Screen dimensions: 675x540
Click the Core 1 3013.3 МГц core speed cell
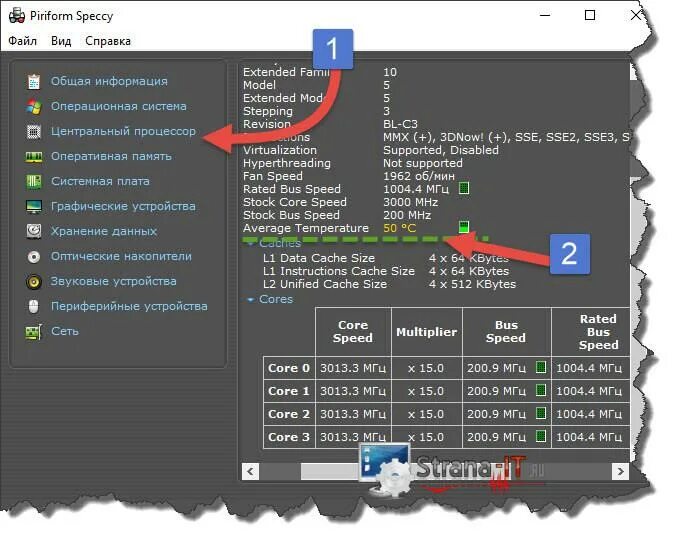353,391
